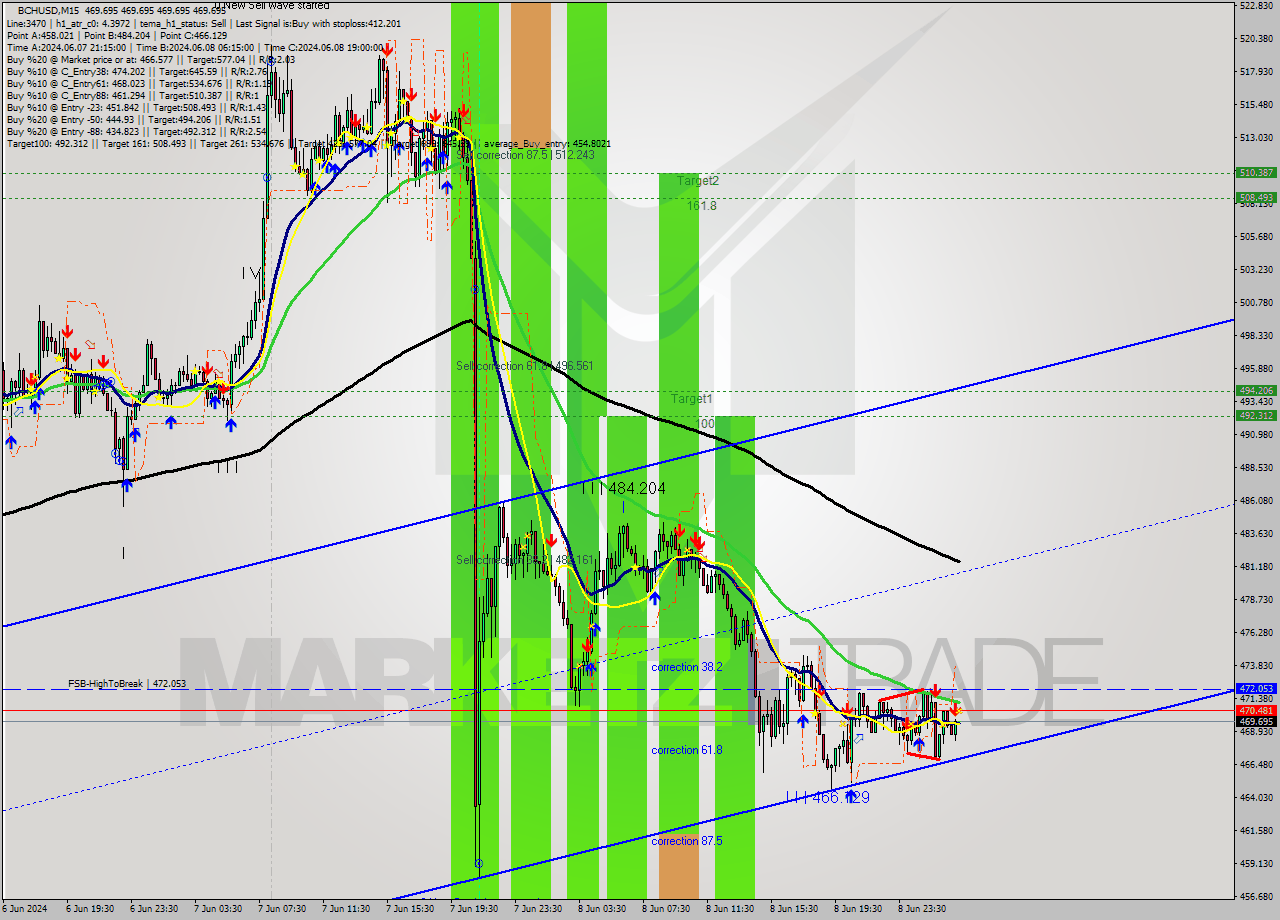Click the 'correction 87.5' blue label
Screen dimensions: 1280x920
(686, 841)
